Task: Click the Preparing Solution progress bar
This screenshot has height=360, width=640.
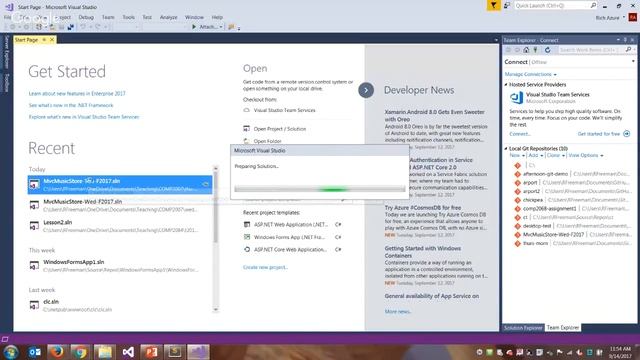Action: (x=320, y=189)
